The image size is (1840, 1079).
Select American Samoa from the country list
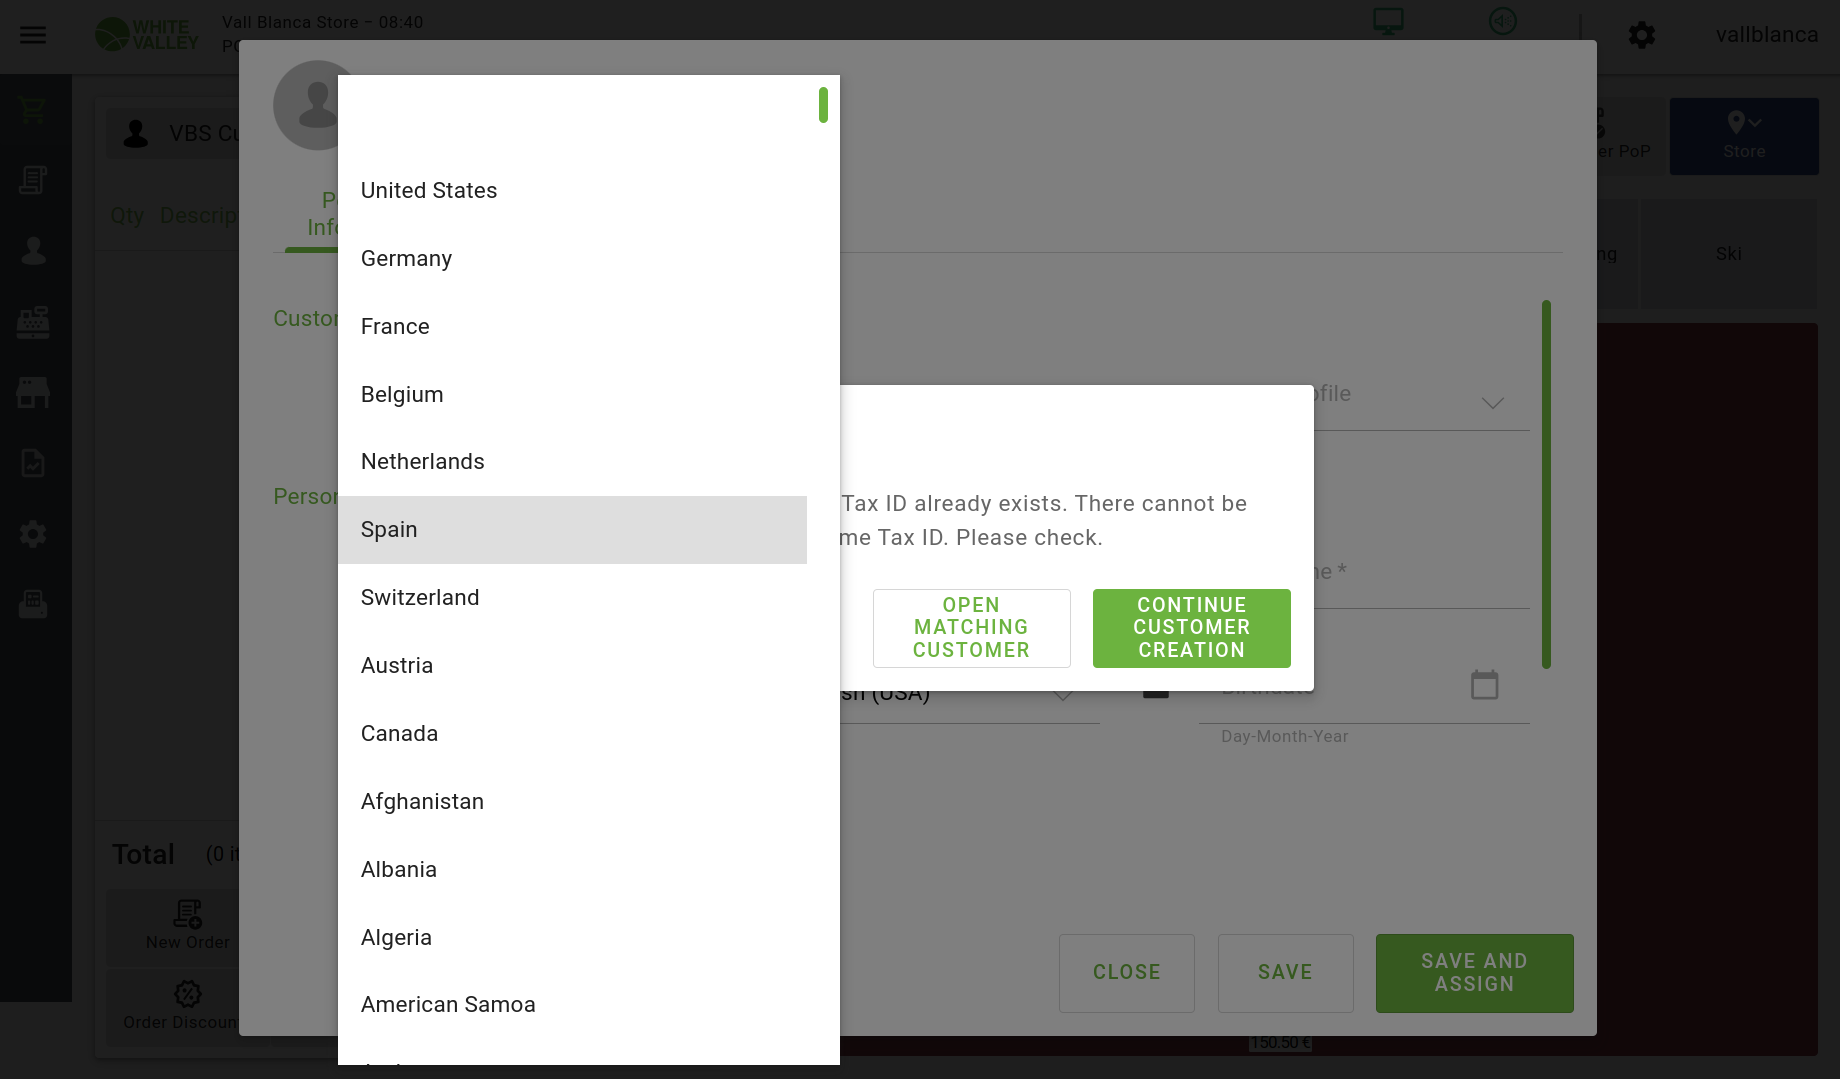click(x=572, y=1005)
